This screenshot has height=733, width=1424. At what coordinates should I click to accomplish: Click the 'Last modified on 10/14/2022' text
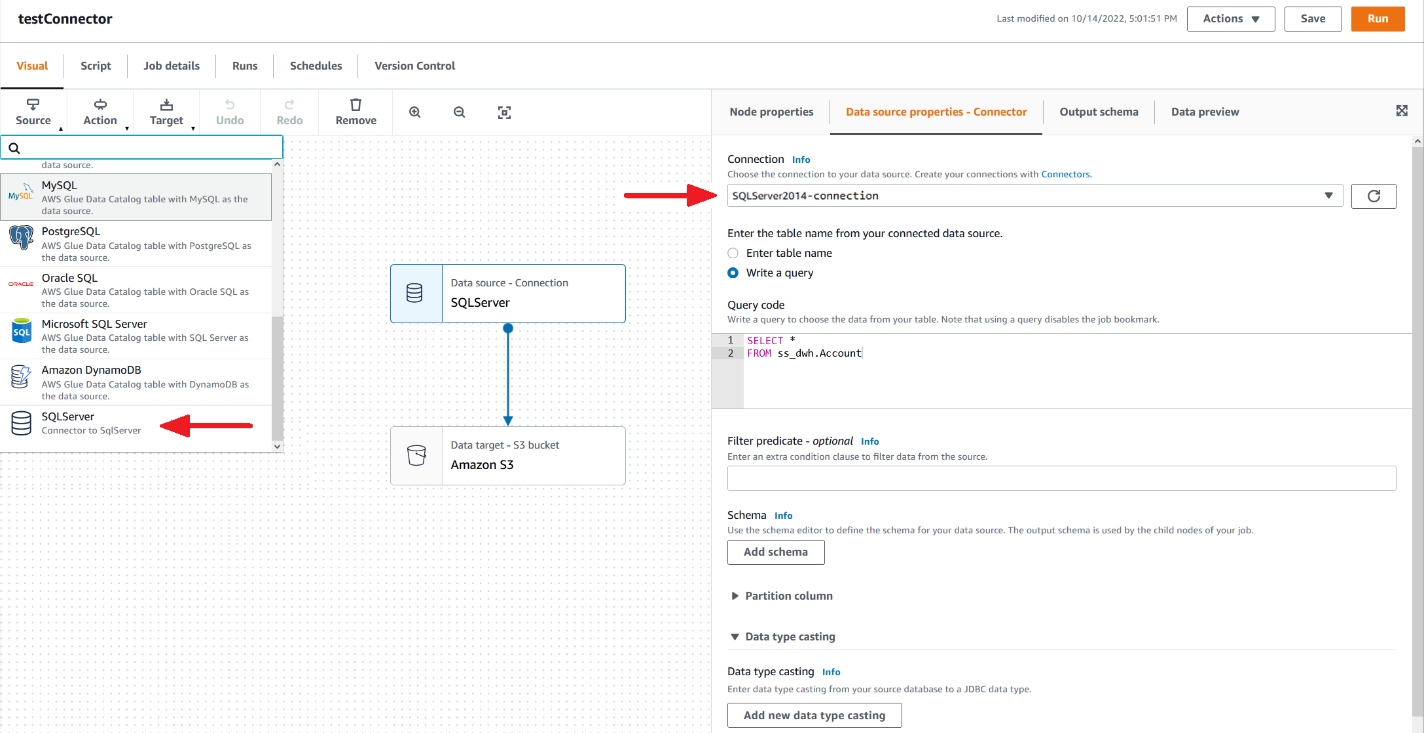click(1087, 19)
